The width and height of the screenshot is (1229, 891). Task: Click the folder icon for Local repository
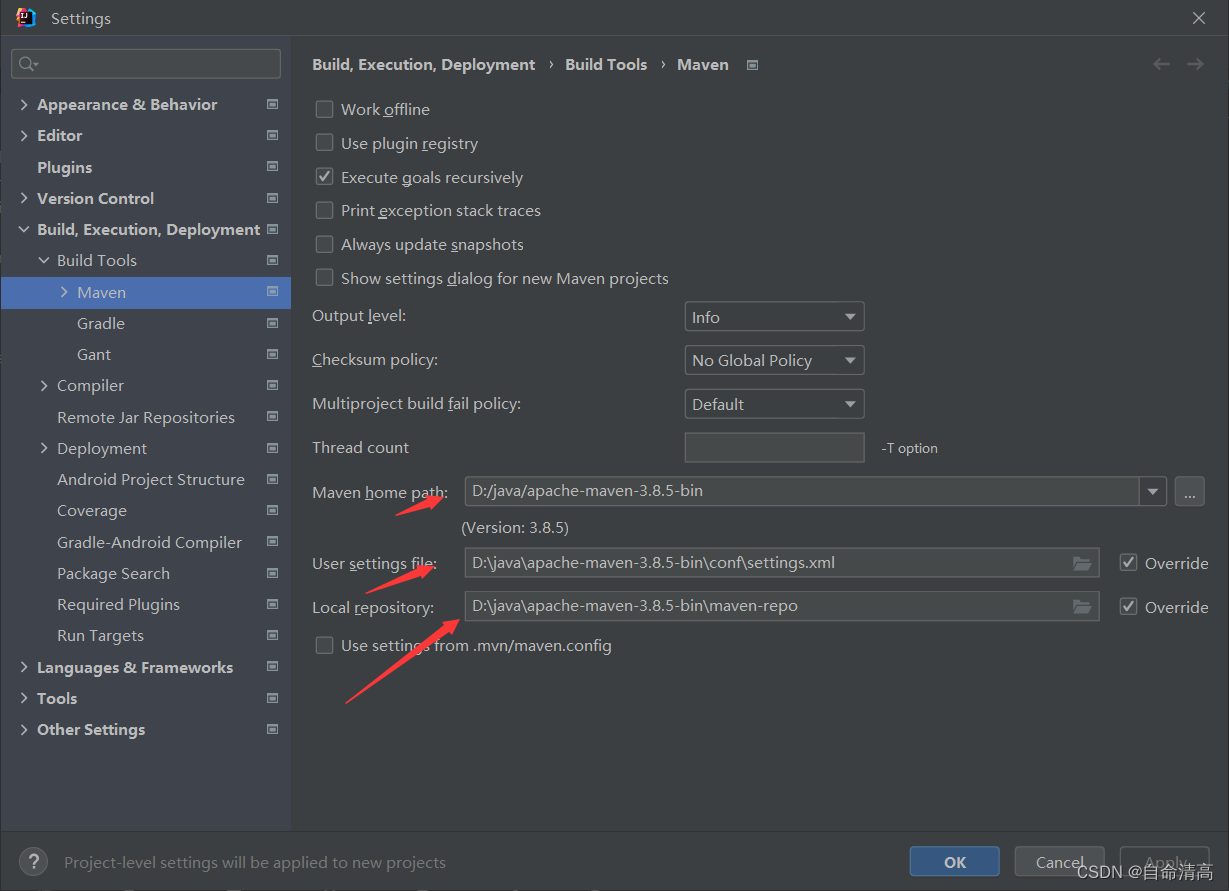click(x=1081, y=607)
